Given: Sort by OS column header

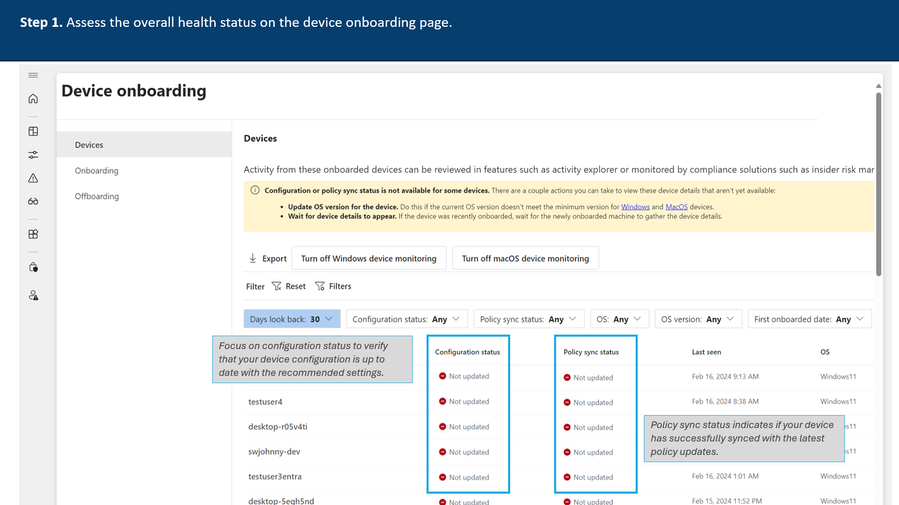Looking at the screenshot, I should (824, 352).
